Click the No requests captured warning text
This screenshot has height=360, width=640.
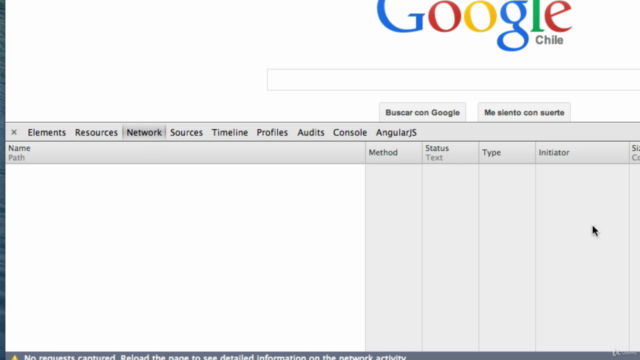click(x=215, y=357)
